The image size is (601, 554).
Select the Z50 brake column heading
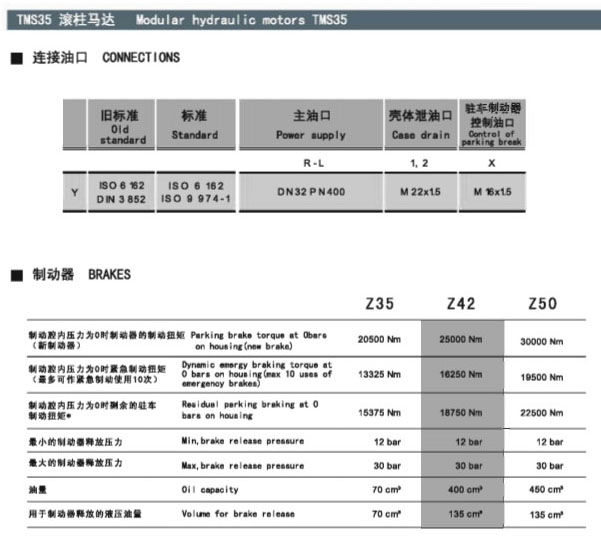click(x=541, y=304)
